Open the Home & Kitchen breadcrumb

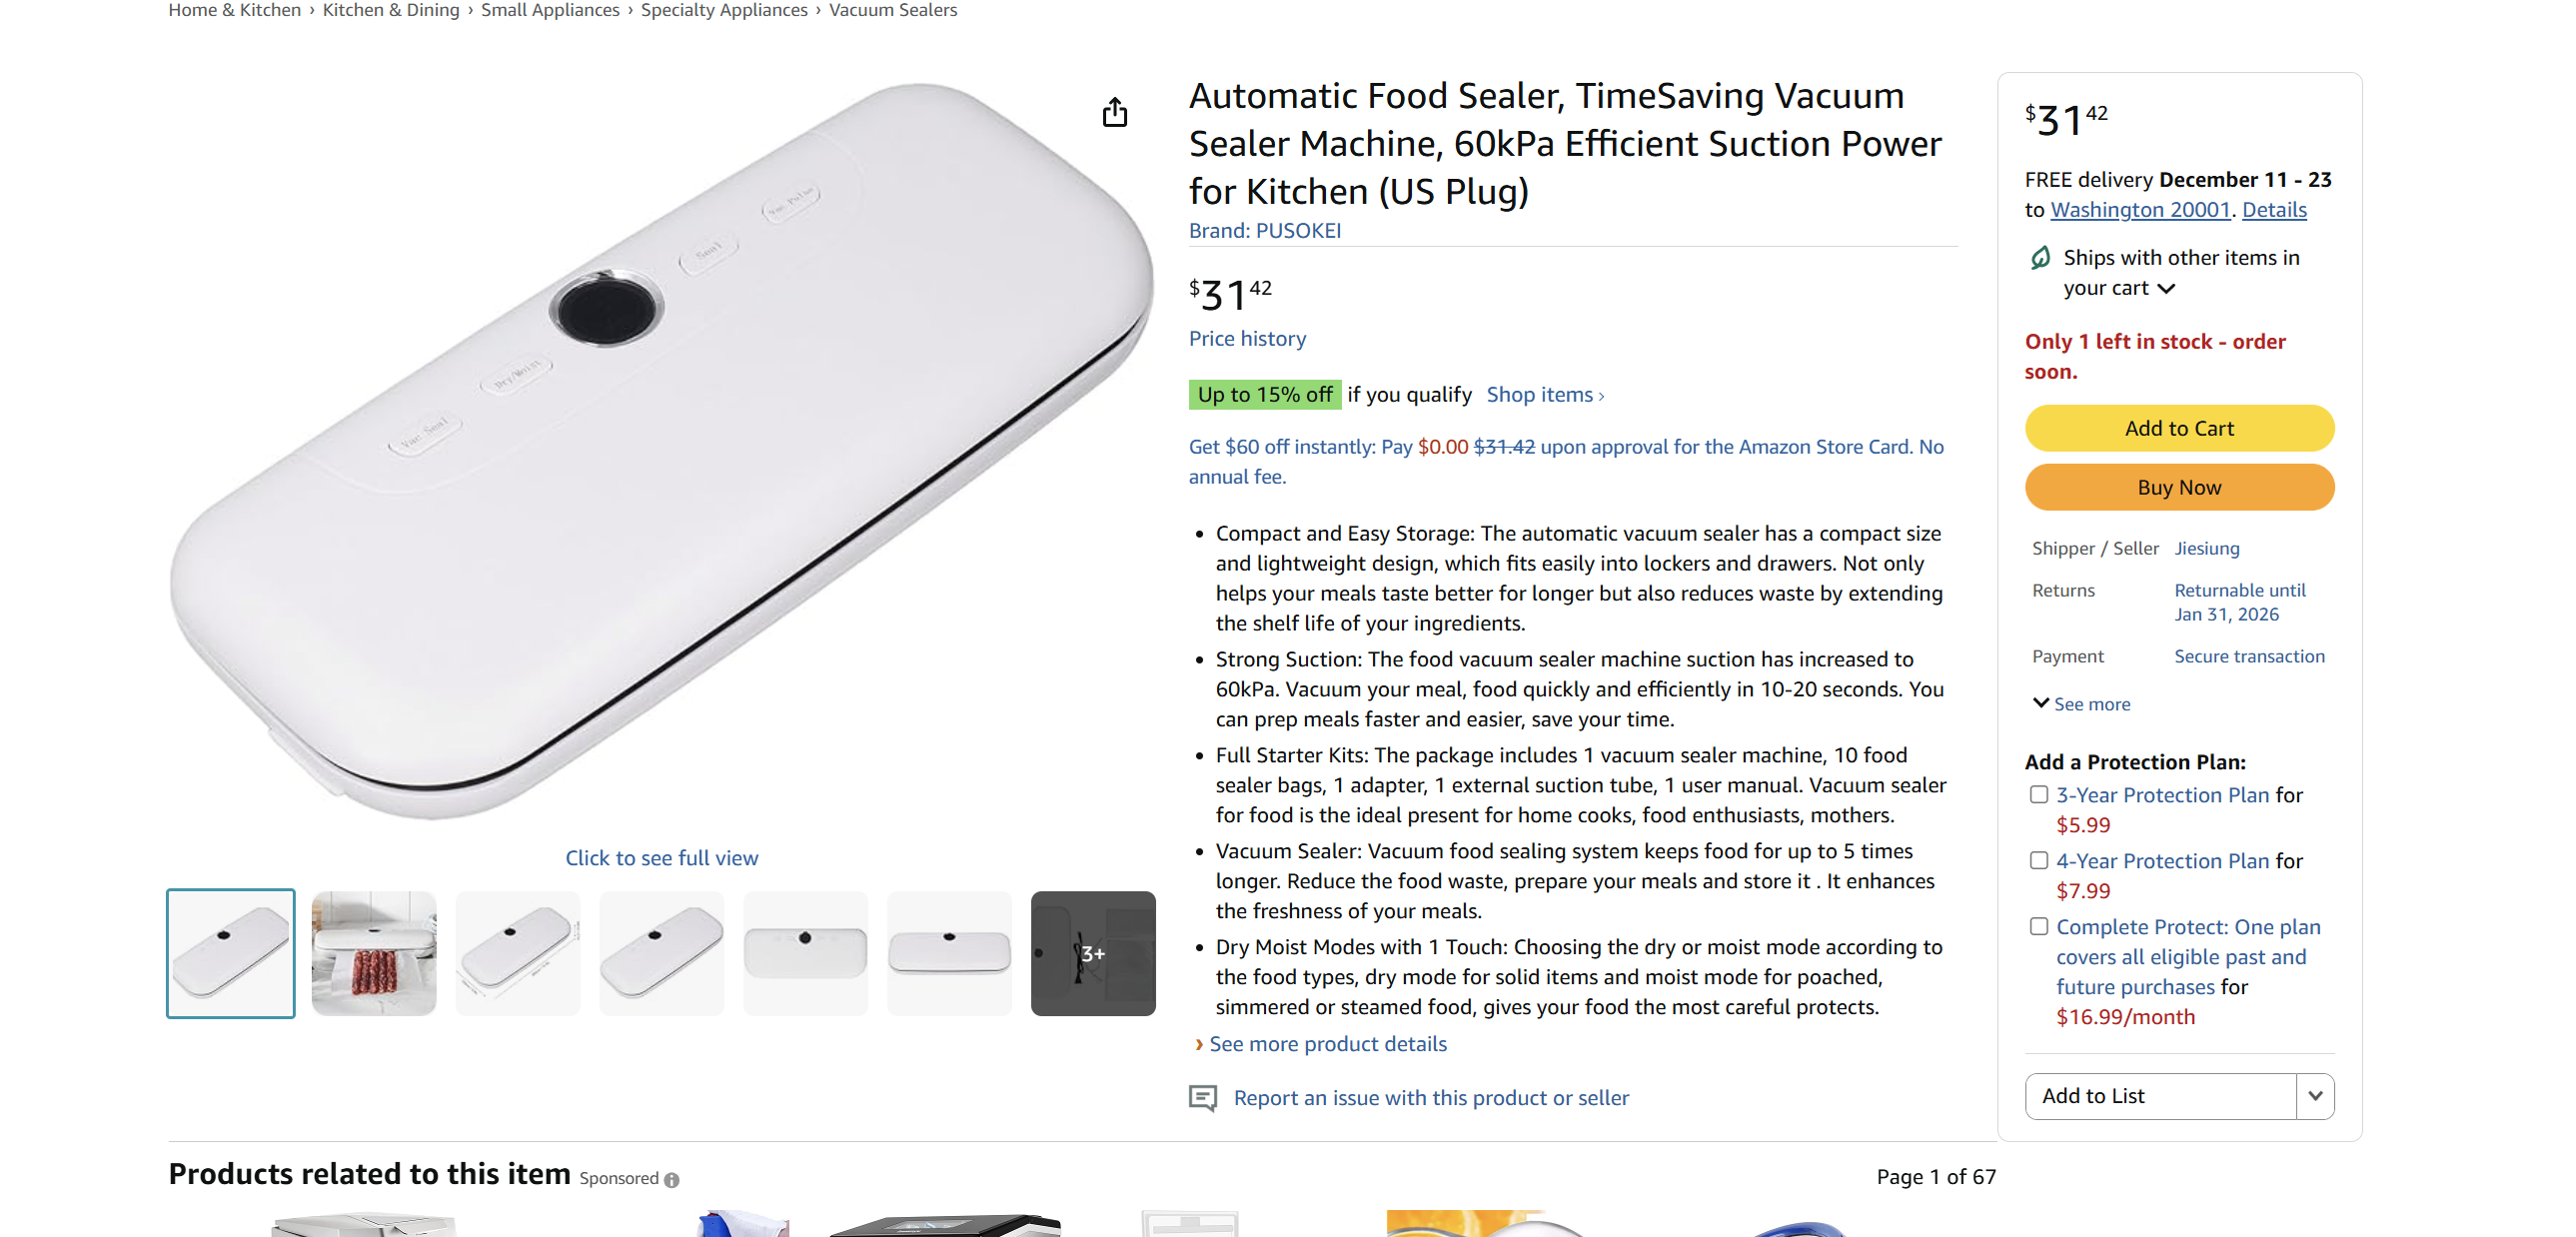[x=234, y=10]
